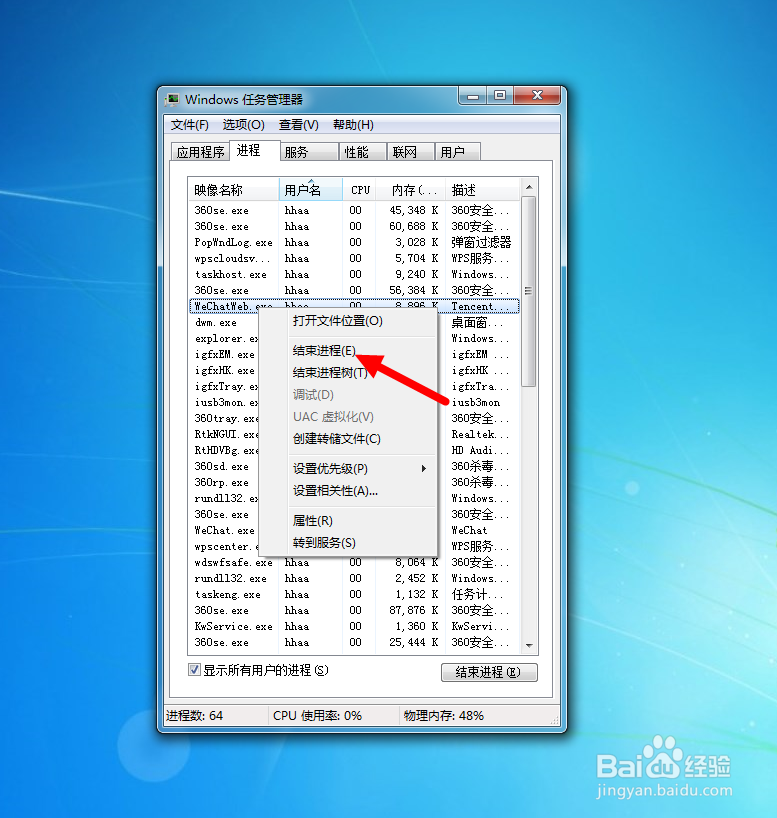Select the dwm.exe process row

point(354,322)
